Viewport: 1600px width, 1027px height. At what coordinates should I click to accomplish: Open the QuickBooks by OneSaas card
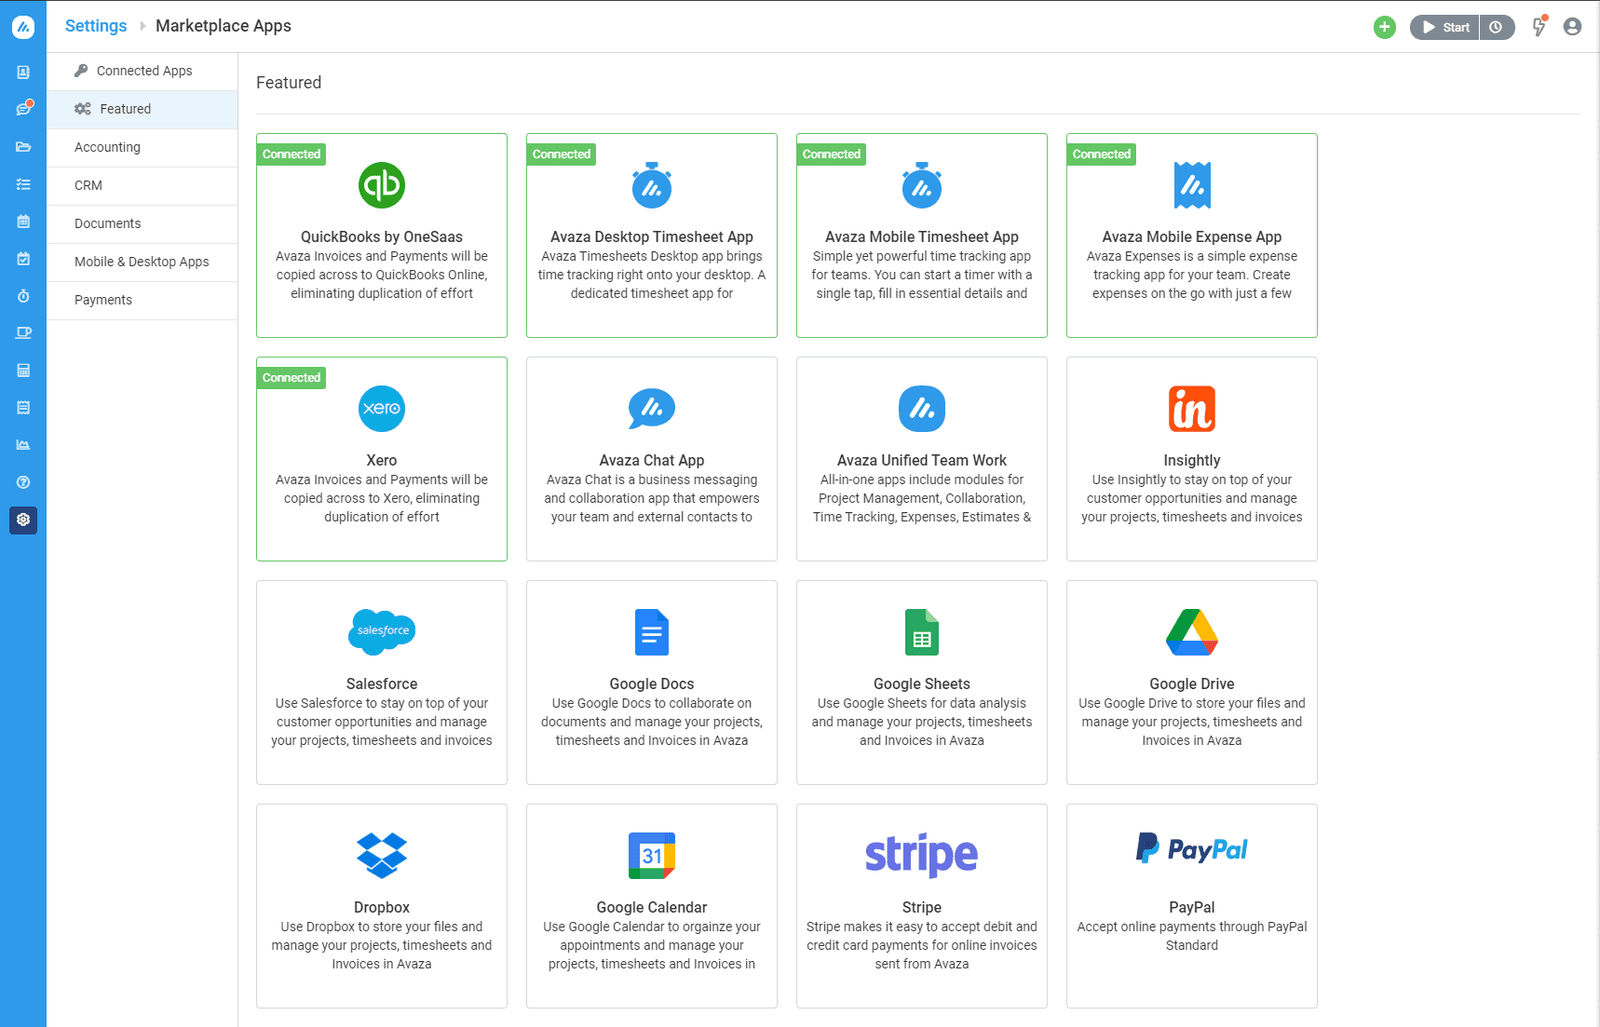click(381, 235)
